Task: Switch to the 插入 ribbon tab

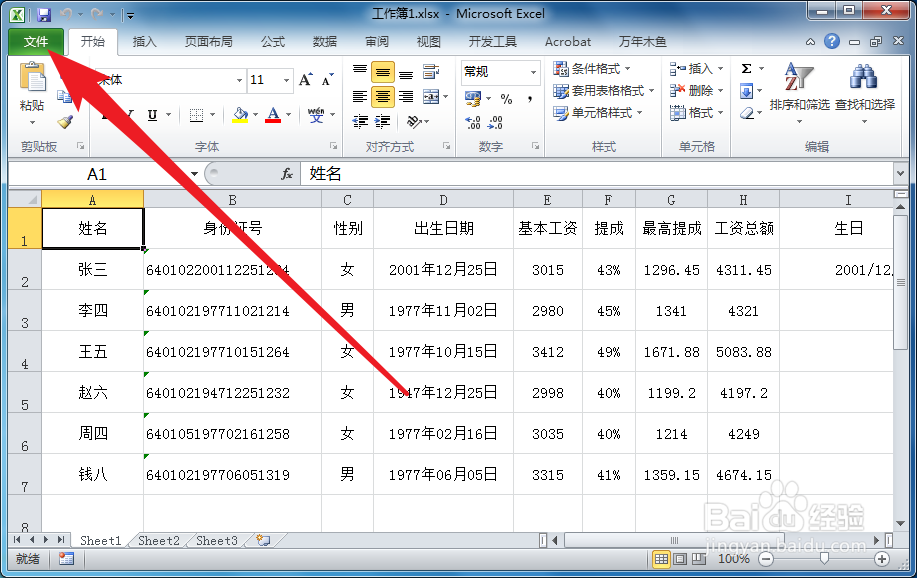Action: click(x=144, y=42)
